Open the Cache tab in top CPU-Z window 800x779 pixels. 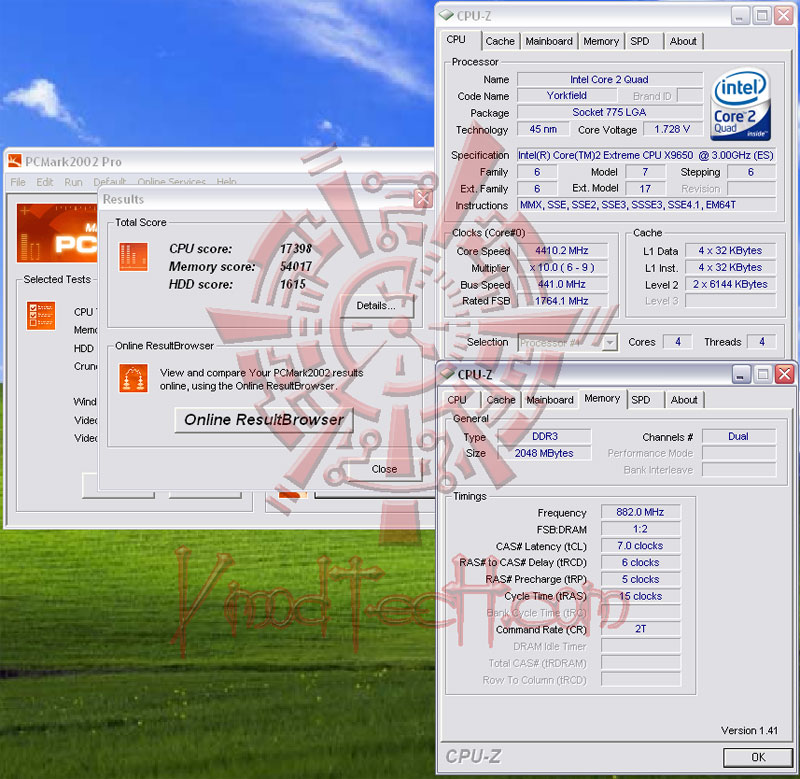pos(500,41)
